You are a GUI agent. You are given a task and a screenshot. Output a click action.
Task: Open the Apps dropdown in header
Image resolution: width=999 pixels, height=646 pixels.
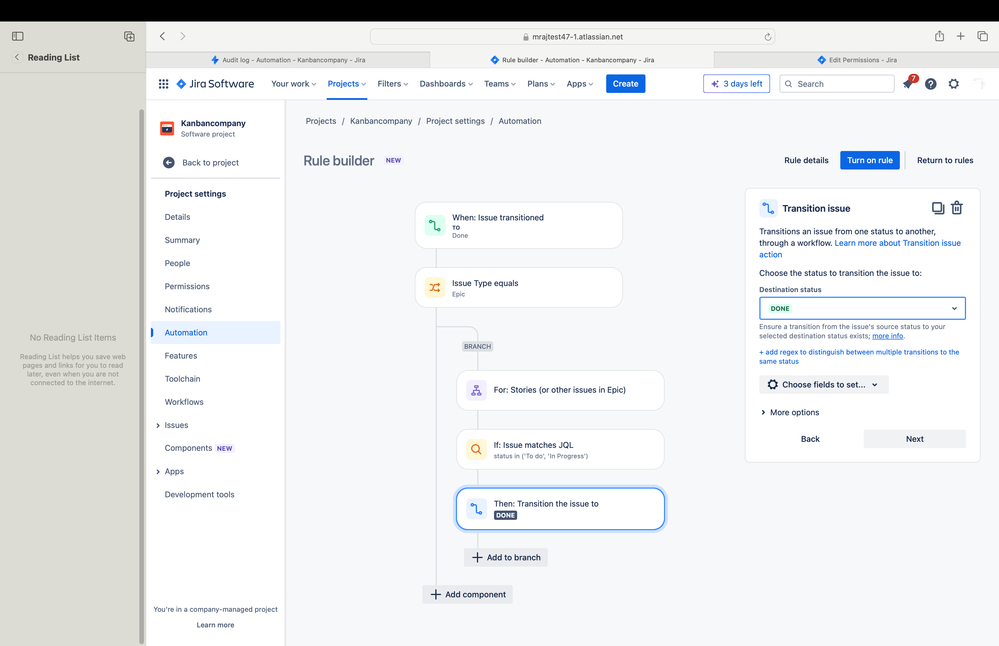tap(580, 83)
